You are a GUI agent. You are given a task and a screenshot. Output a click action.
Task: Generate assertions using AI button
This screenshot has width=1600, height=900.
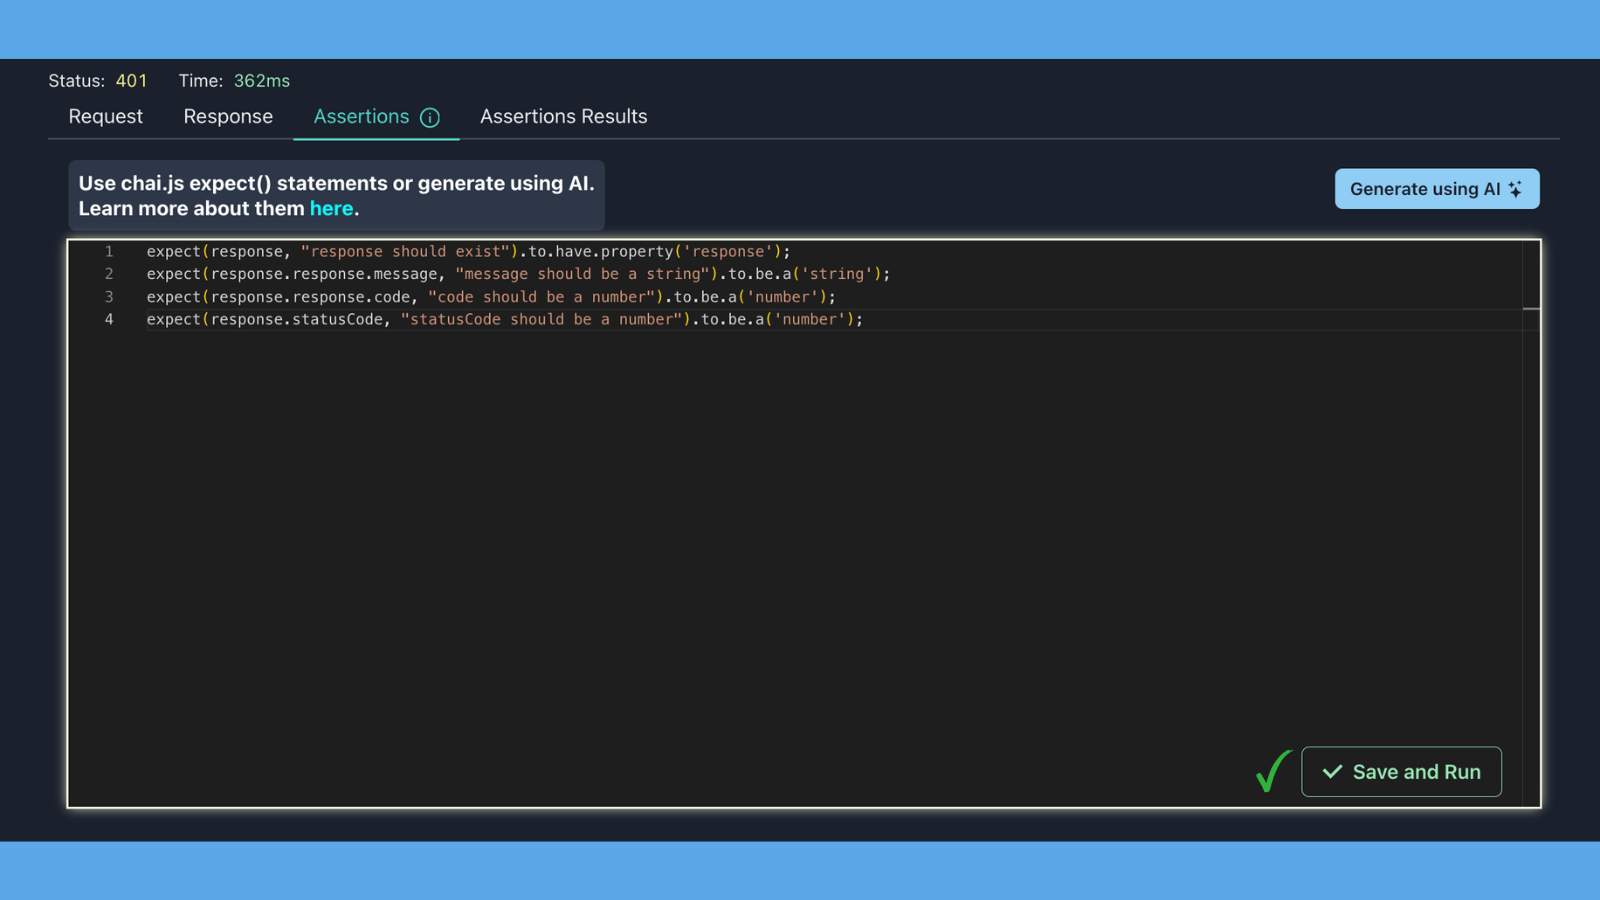click(x=1437, y=189)
